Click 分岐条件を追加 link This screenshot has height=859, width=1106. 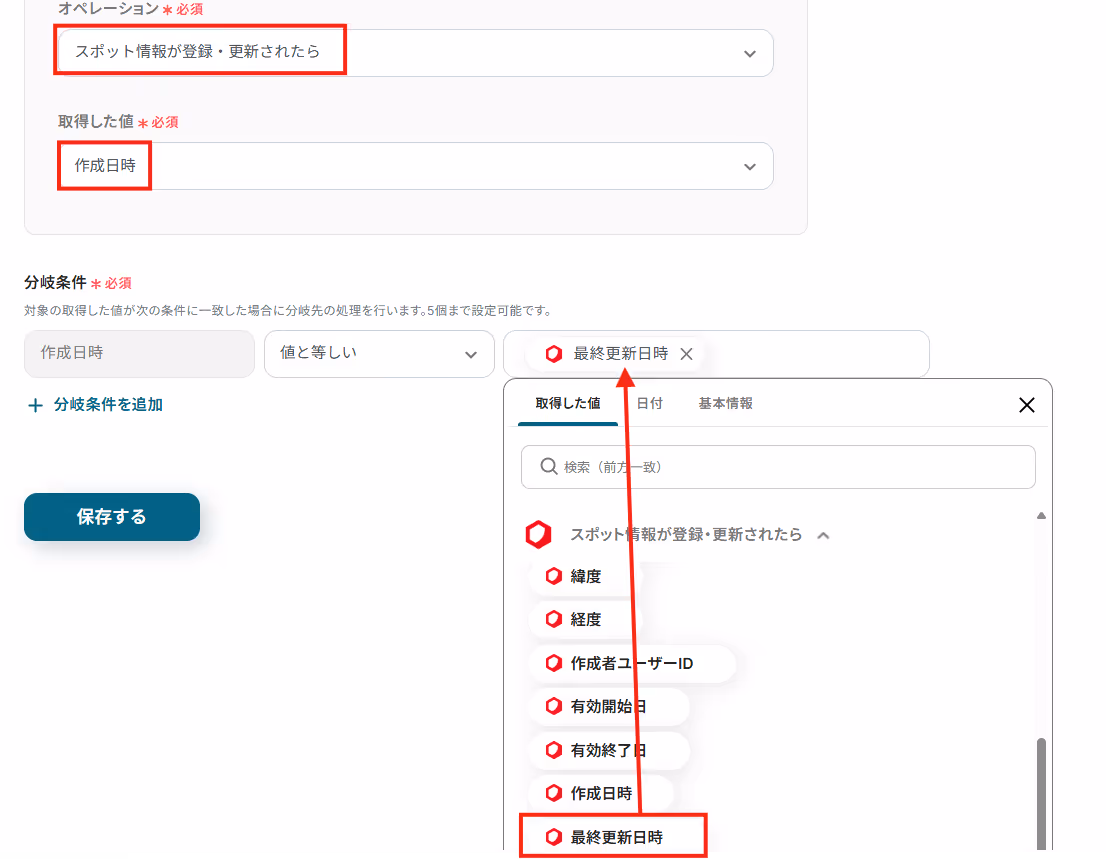point(108,405)
